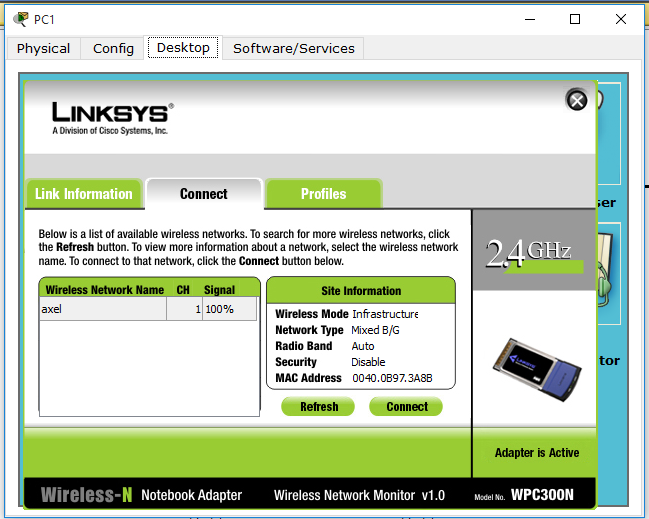
Task: Select the axel wireless network row
Action: tap(148, 309)
